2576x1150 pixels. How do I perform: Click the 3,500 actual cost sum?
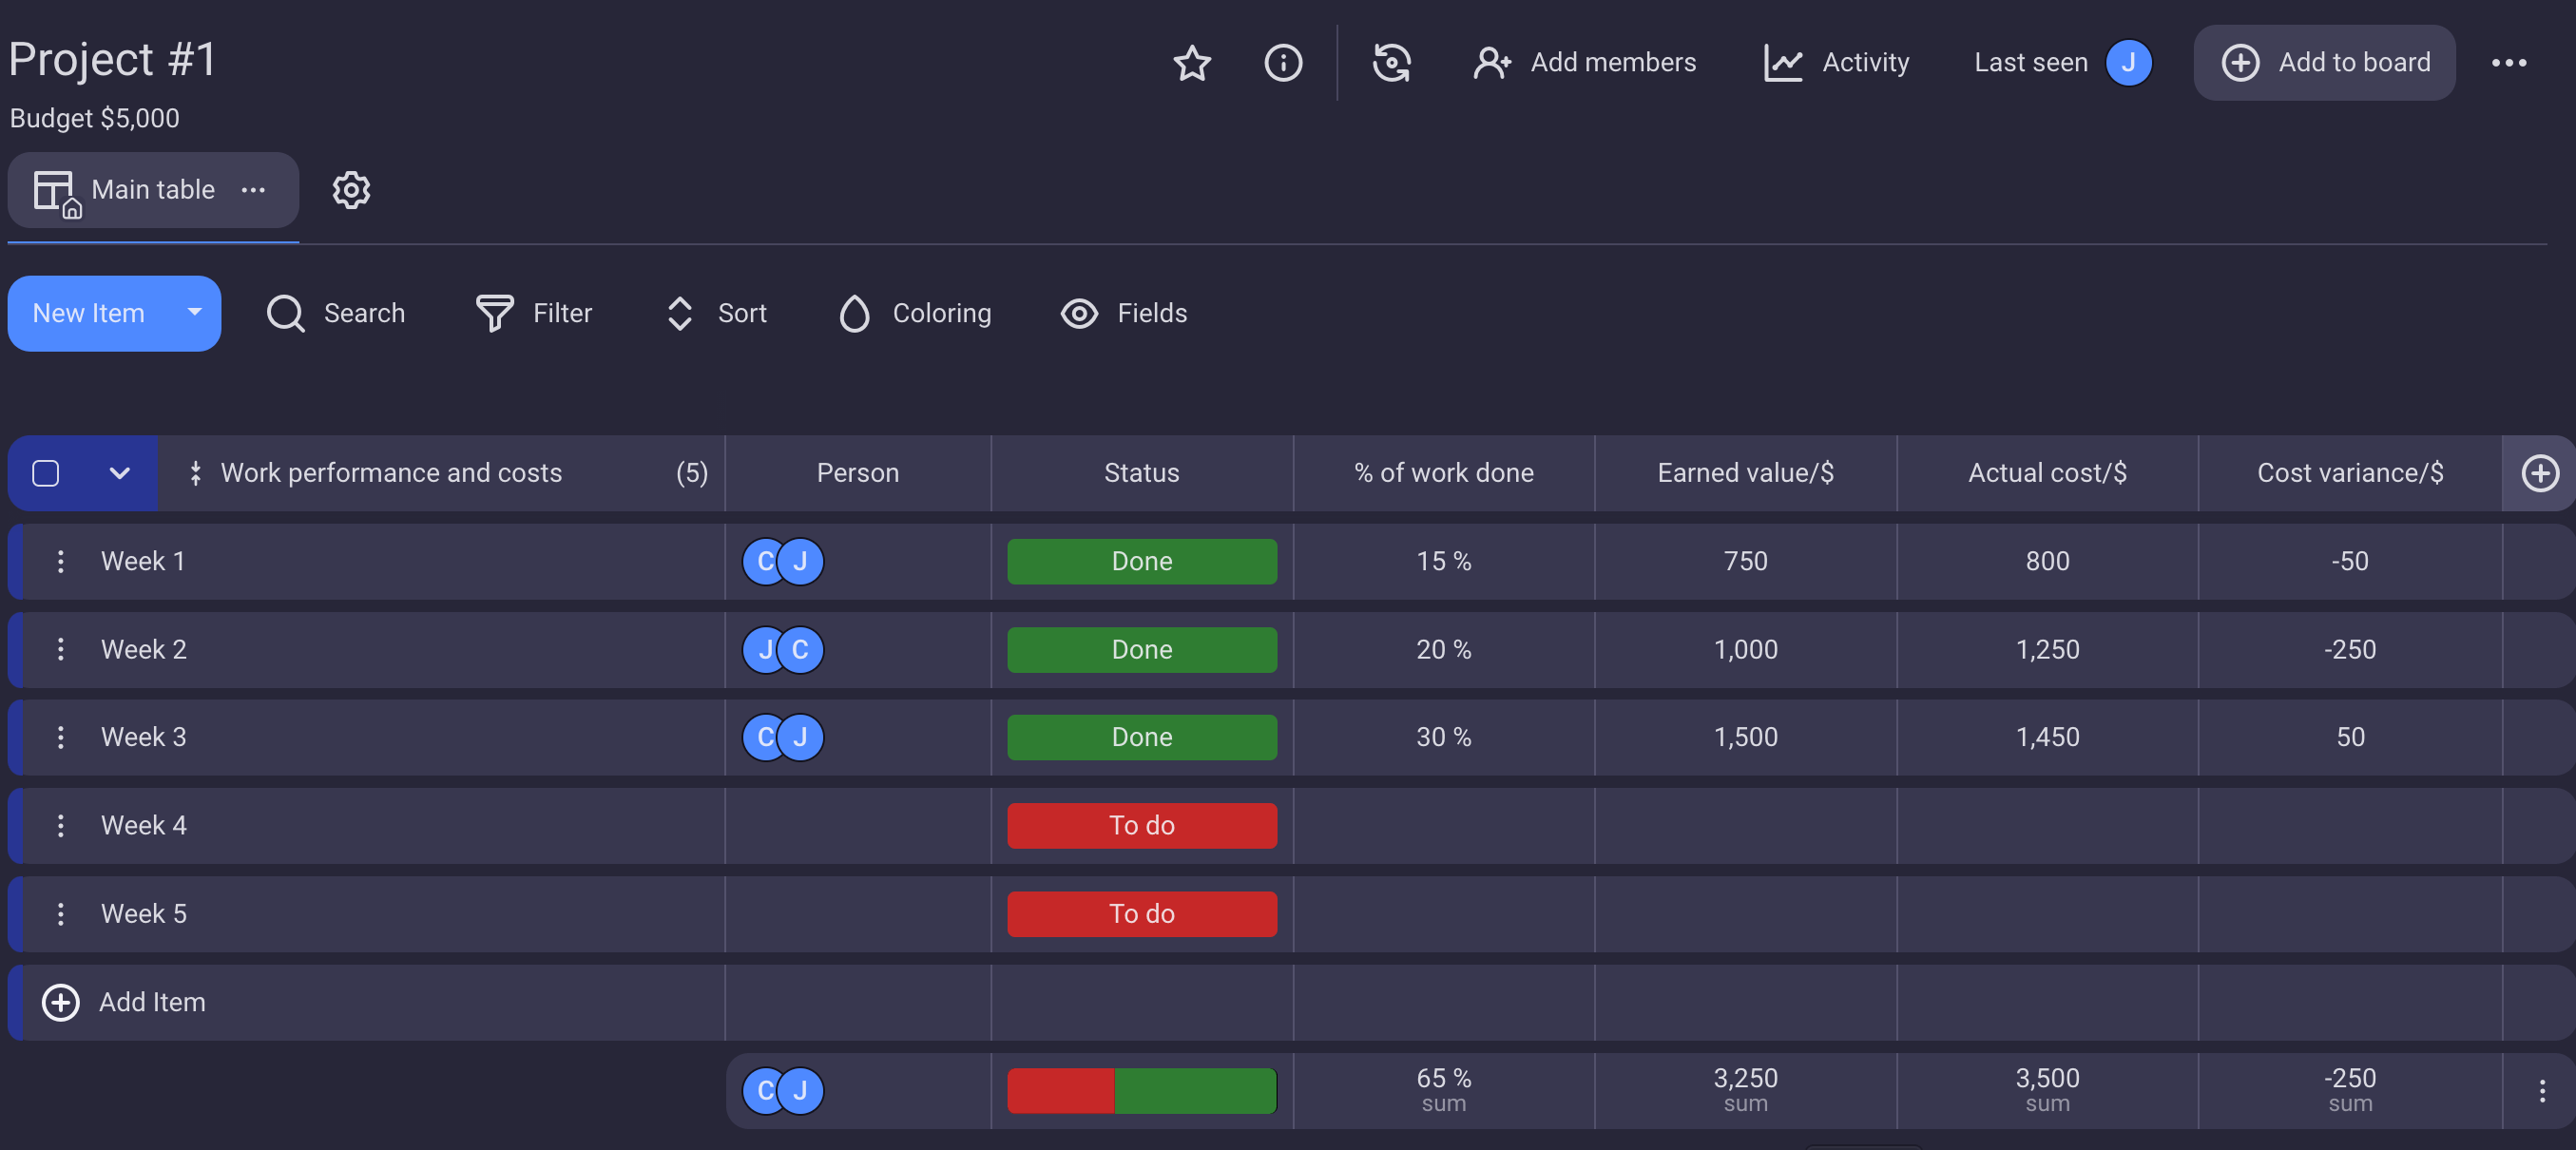(x=2047, y=1090)
